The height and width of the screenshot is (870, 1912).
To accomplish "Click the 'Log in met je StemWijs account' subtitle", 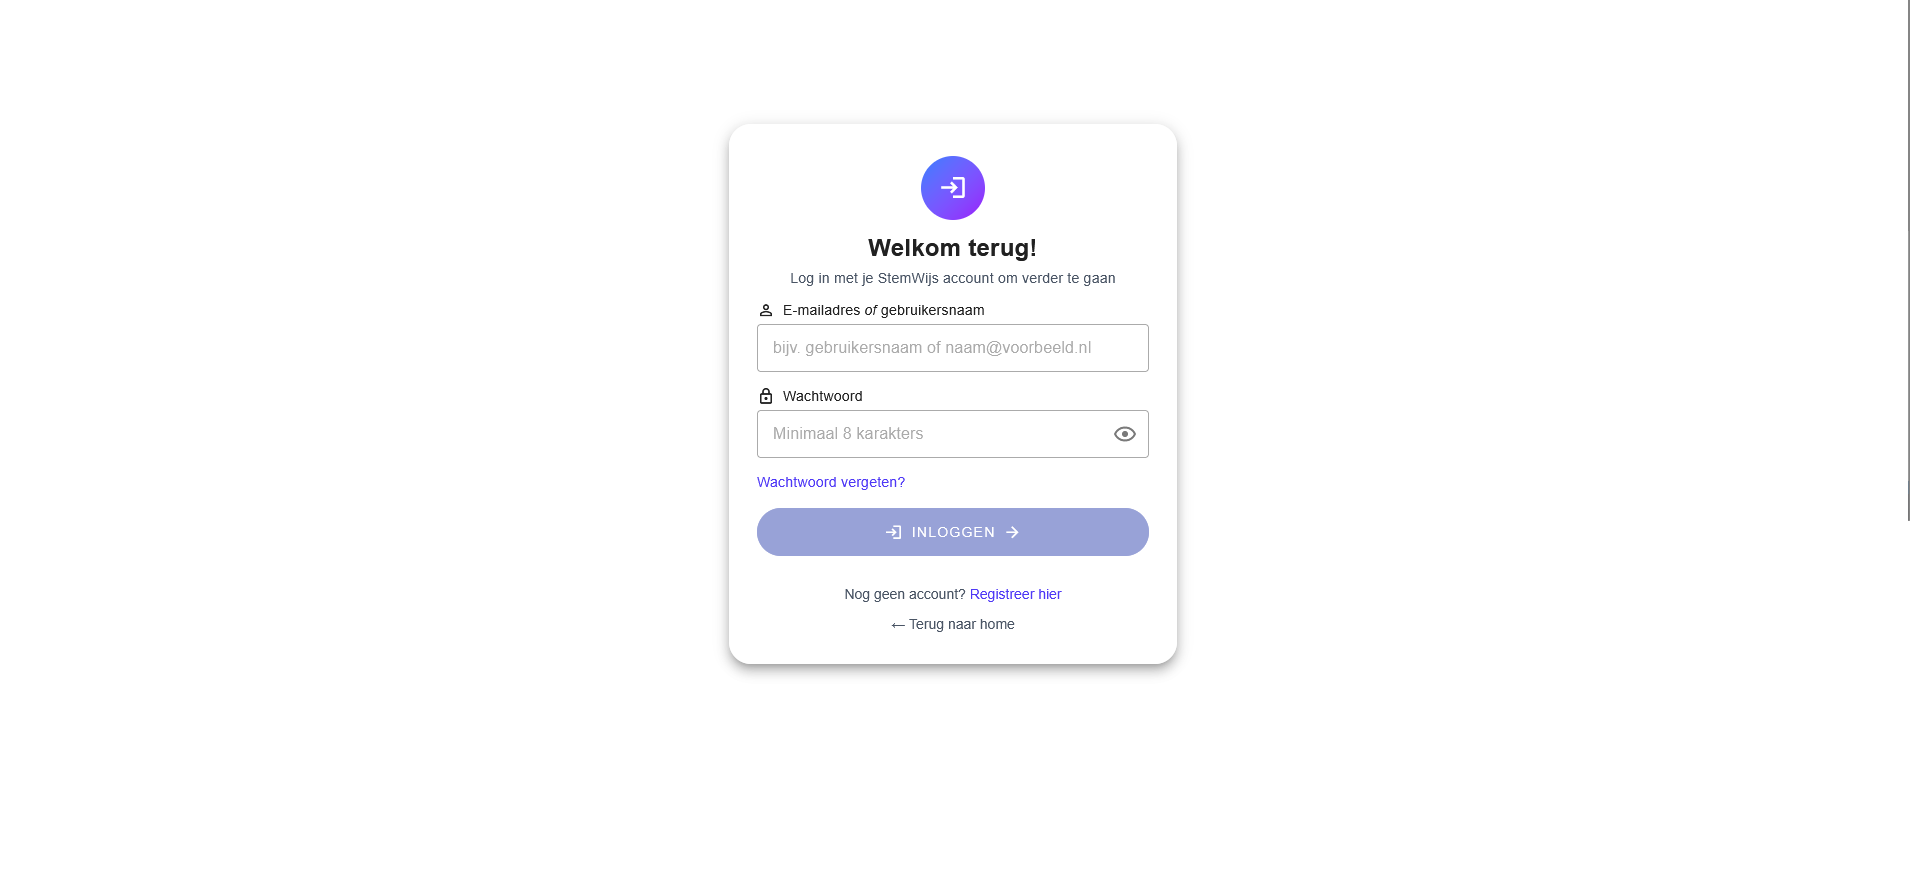I will (x=952, y=278).
